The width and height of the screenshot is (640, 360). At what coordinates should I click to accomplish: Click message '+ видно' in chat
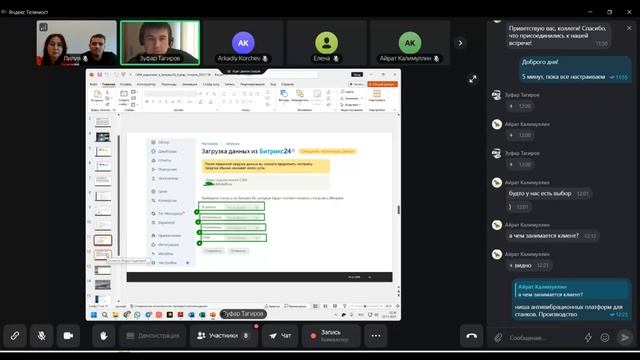[x=529, y=265]
